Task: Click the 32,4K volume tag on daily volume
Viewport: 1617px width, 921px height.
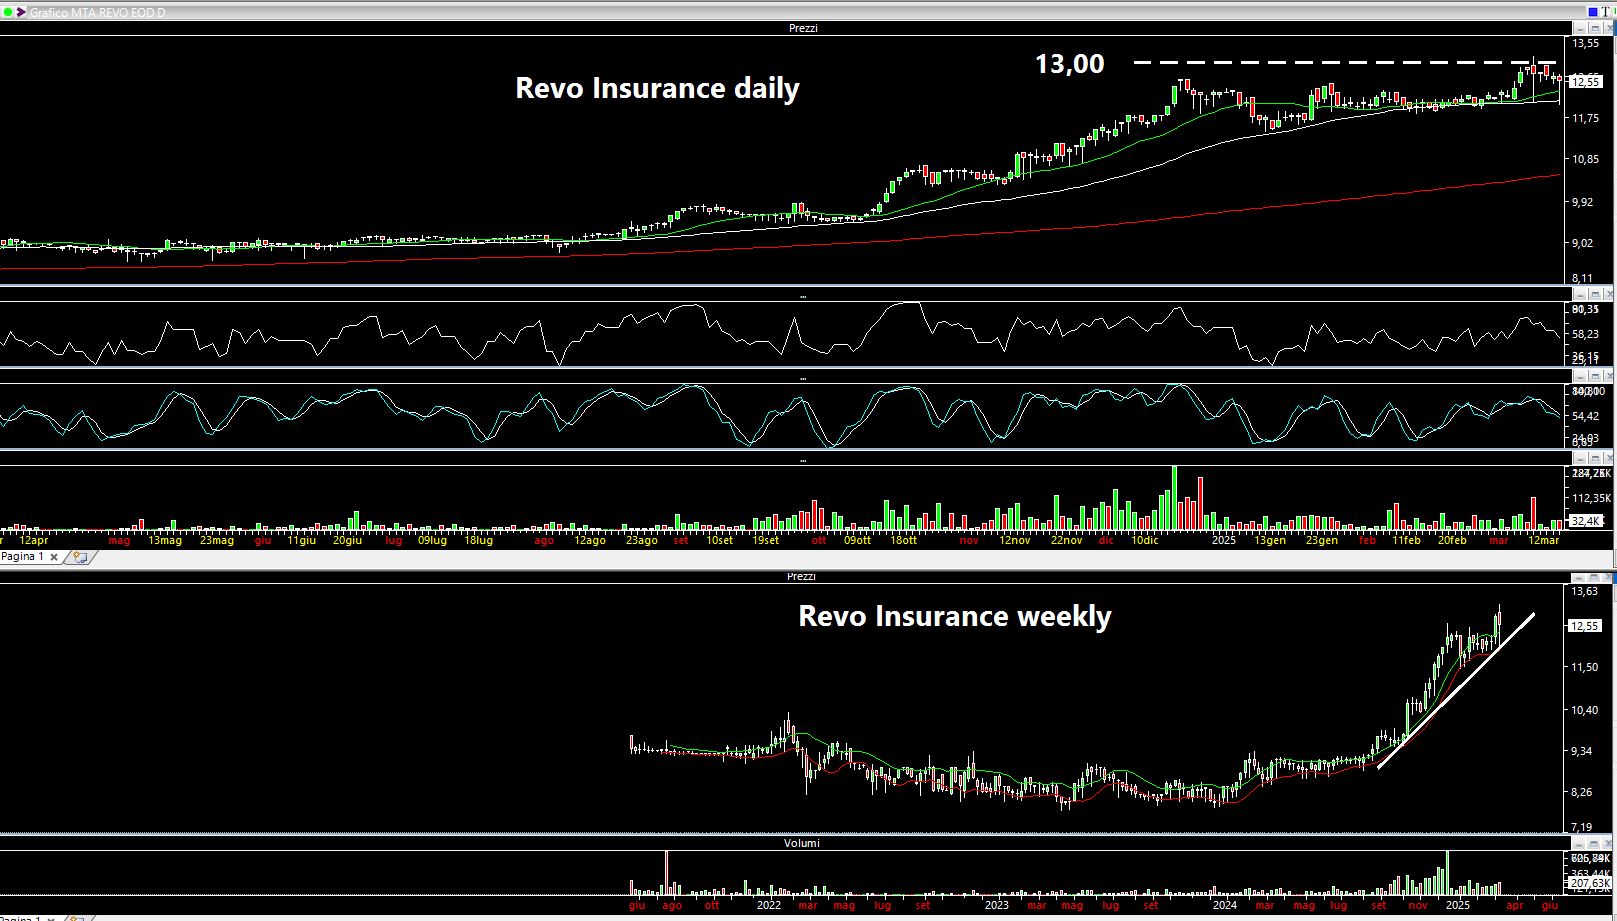Action: tap(1586, 521)
